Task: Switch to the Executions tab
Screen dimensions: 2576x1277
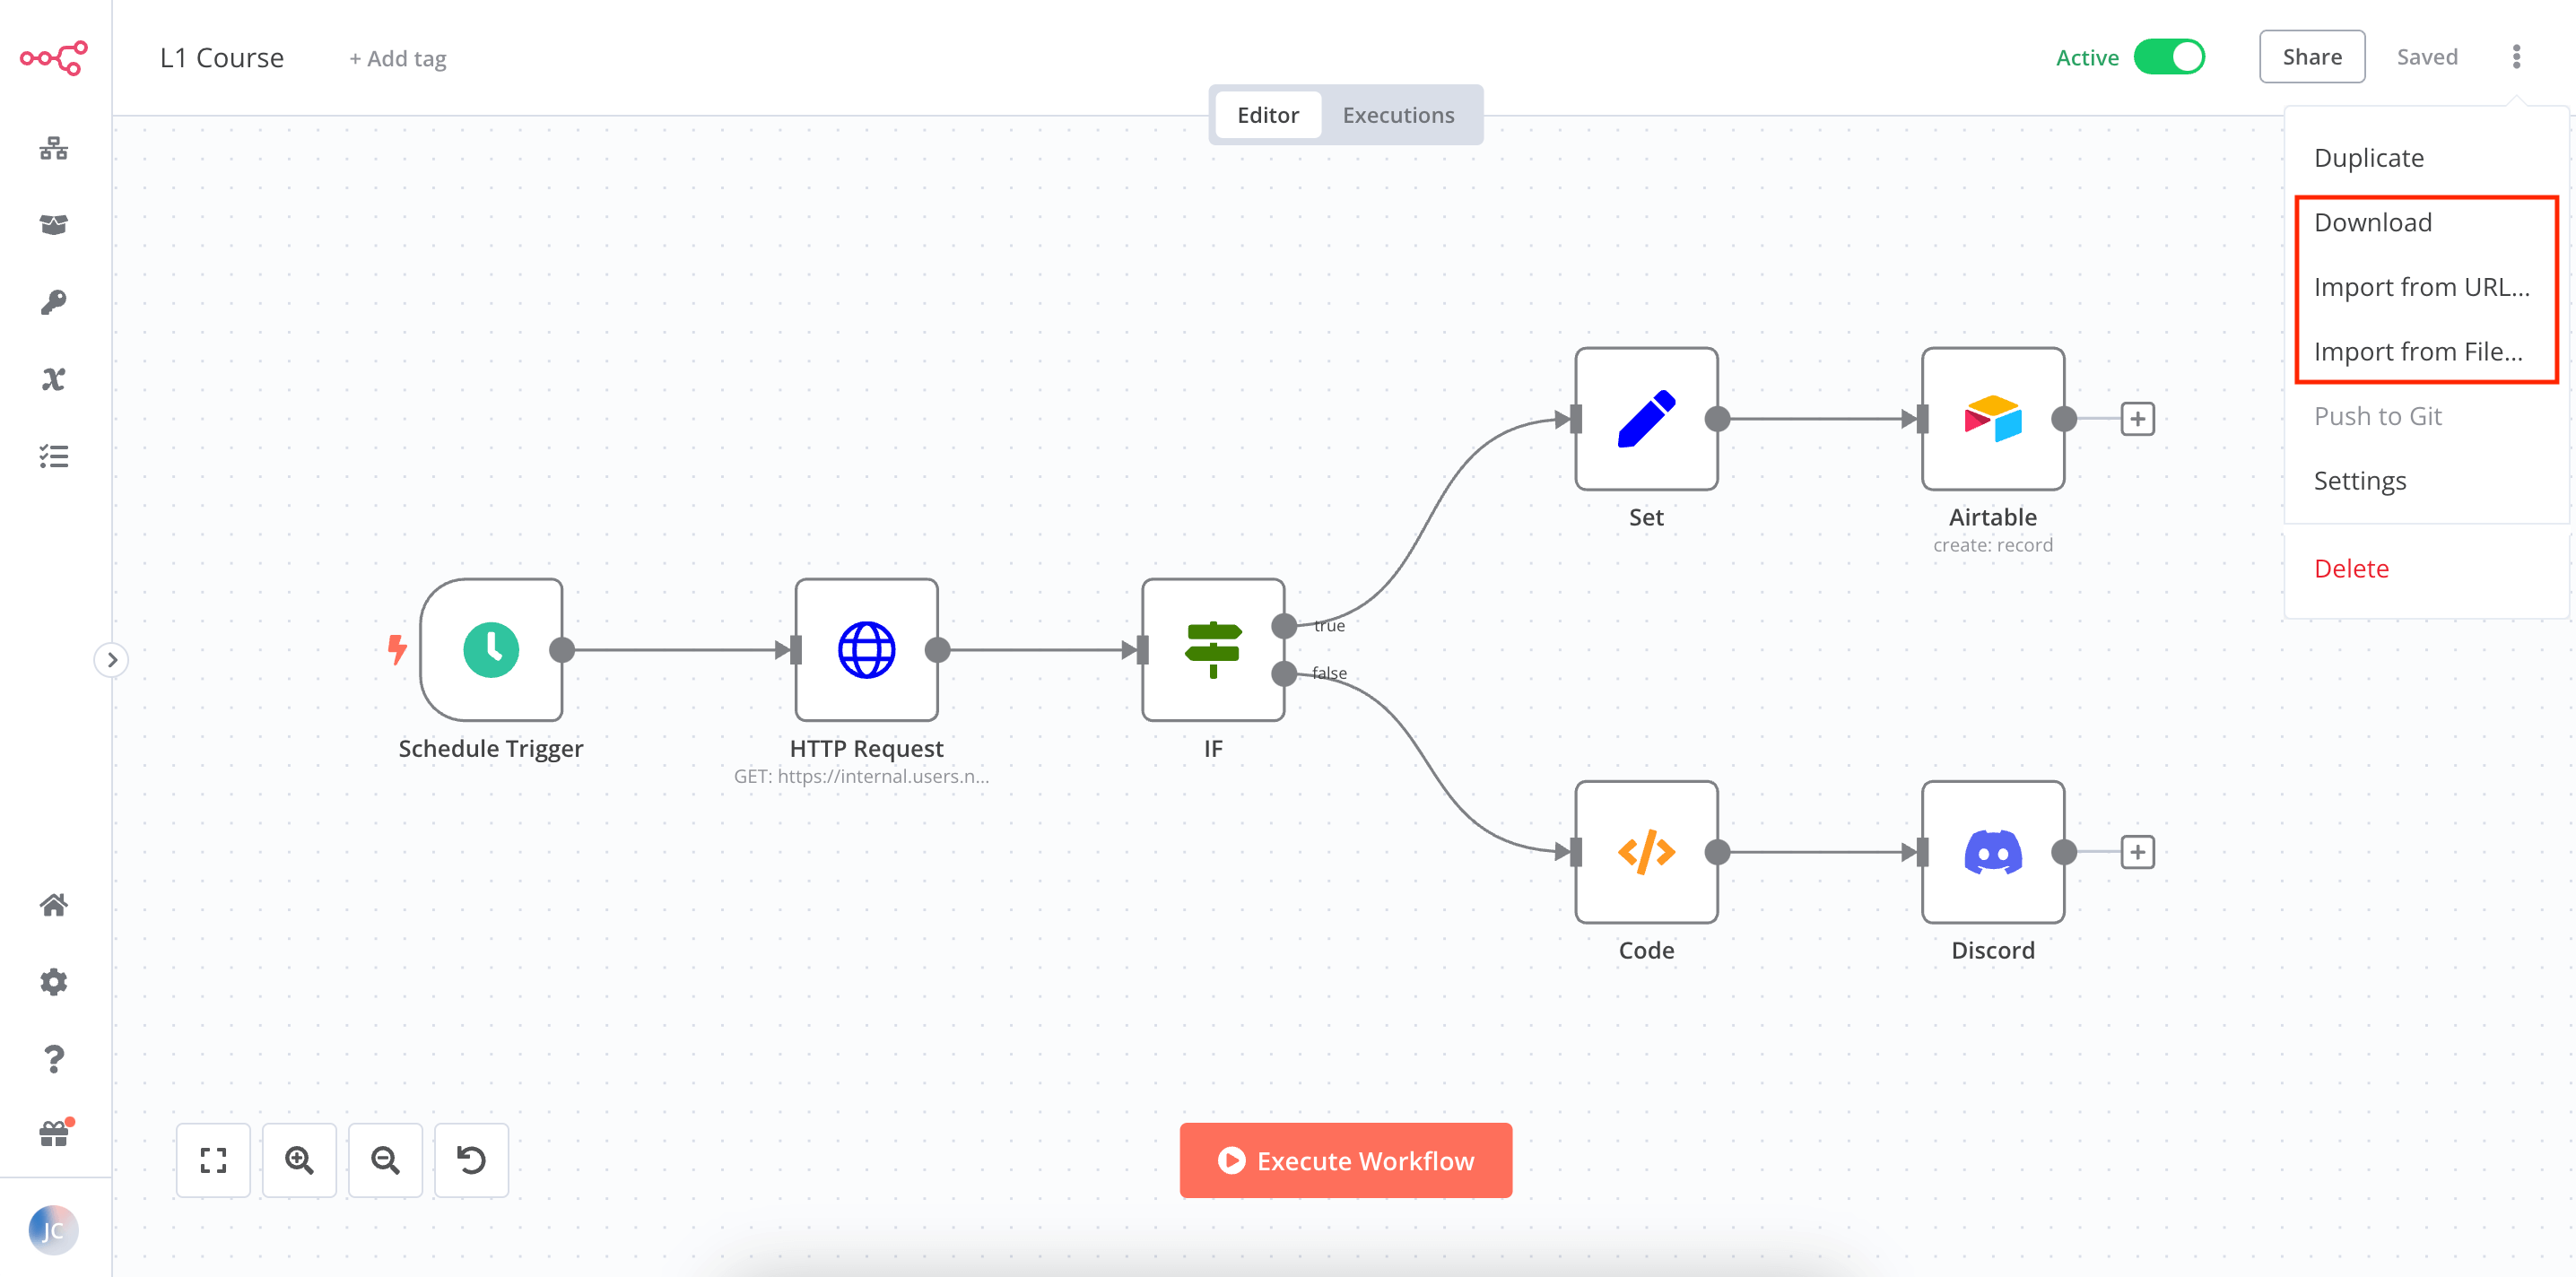Action: tap(1397, 115)
